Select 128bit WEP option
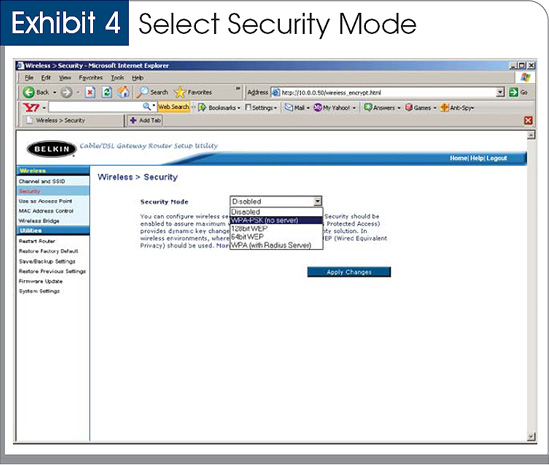Viewport: 549px width, 465px height. pos(276,229)
